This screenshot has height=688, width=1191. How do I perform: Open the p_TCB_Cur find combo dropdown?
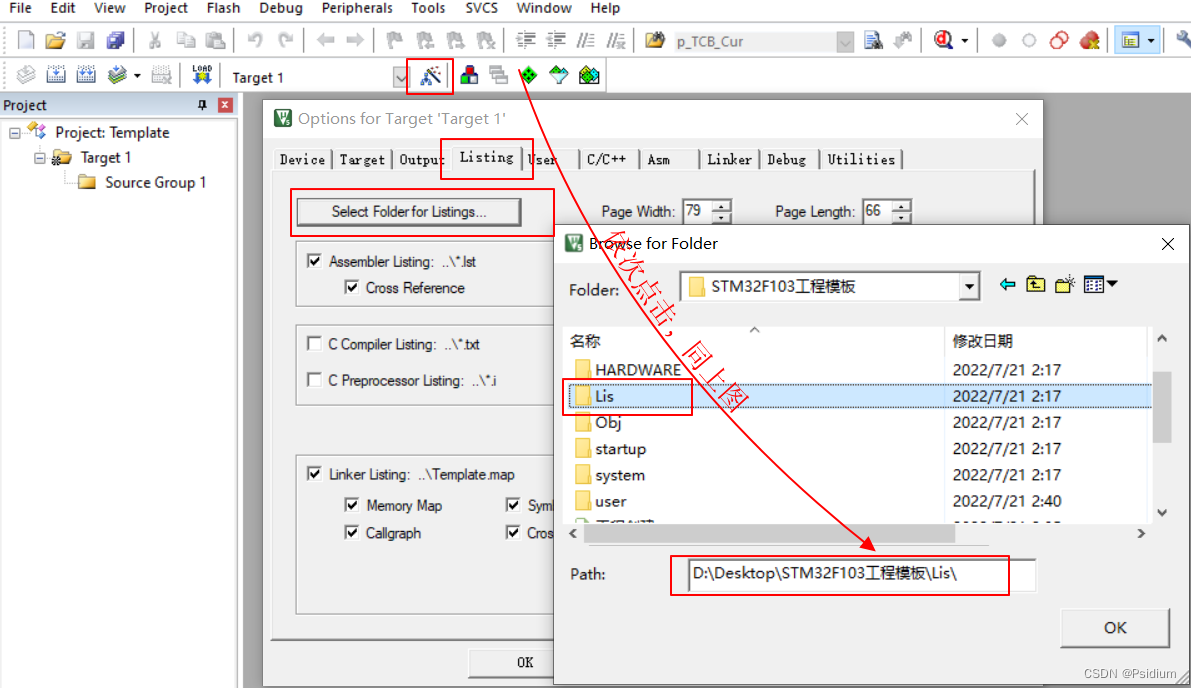[x=845, y=42]
